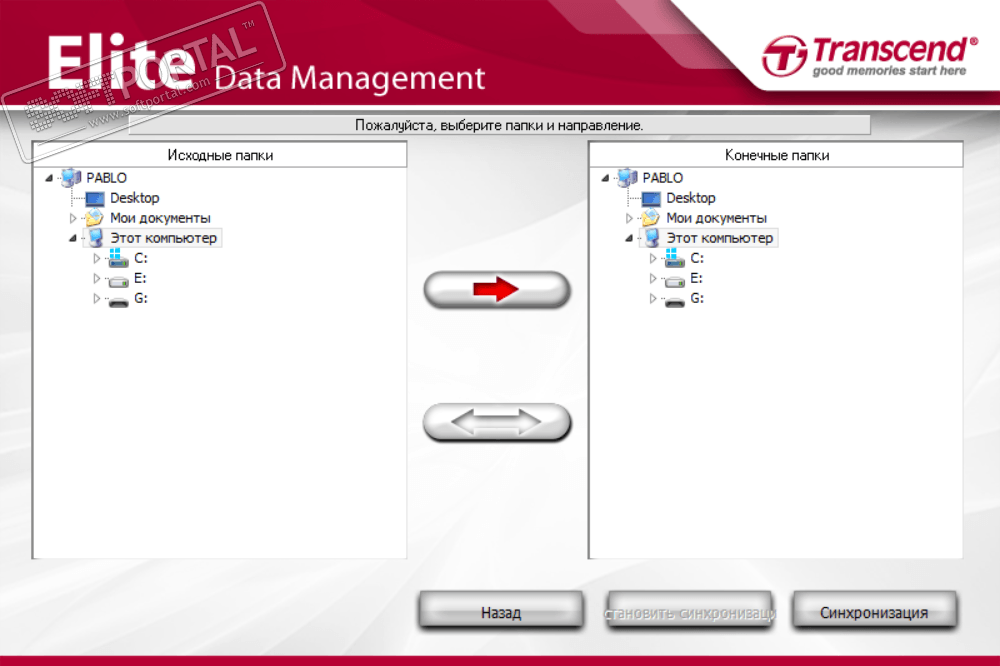Image resolution: width=1000 pixels, height=666 pixels.
Task: Click C: drive icon in source folders
Action: [x=118, y=258]
